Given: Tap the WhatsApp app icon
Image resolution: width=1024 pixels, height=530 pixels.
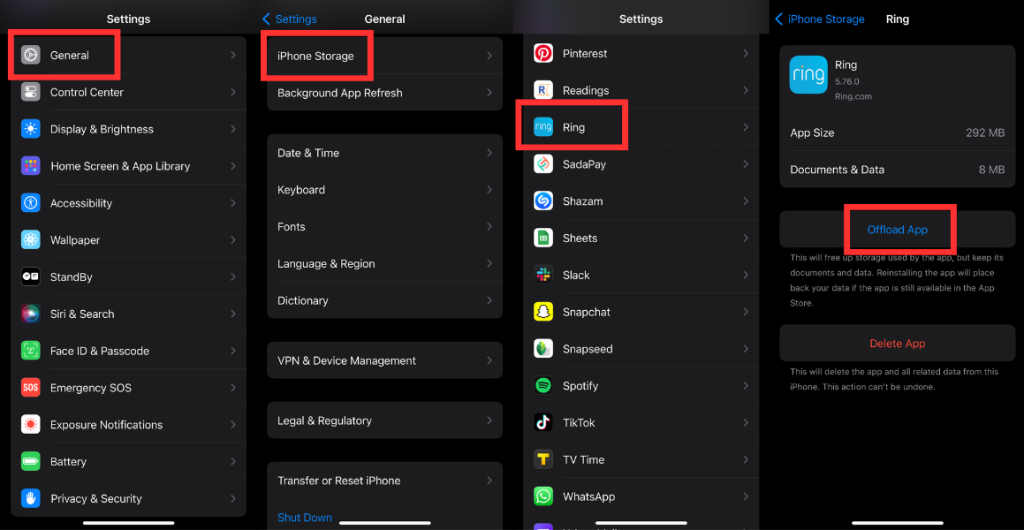Looking at the screenshot, I should 543,497.
